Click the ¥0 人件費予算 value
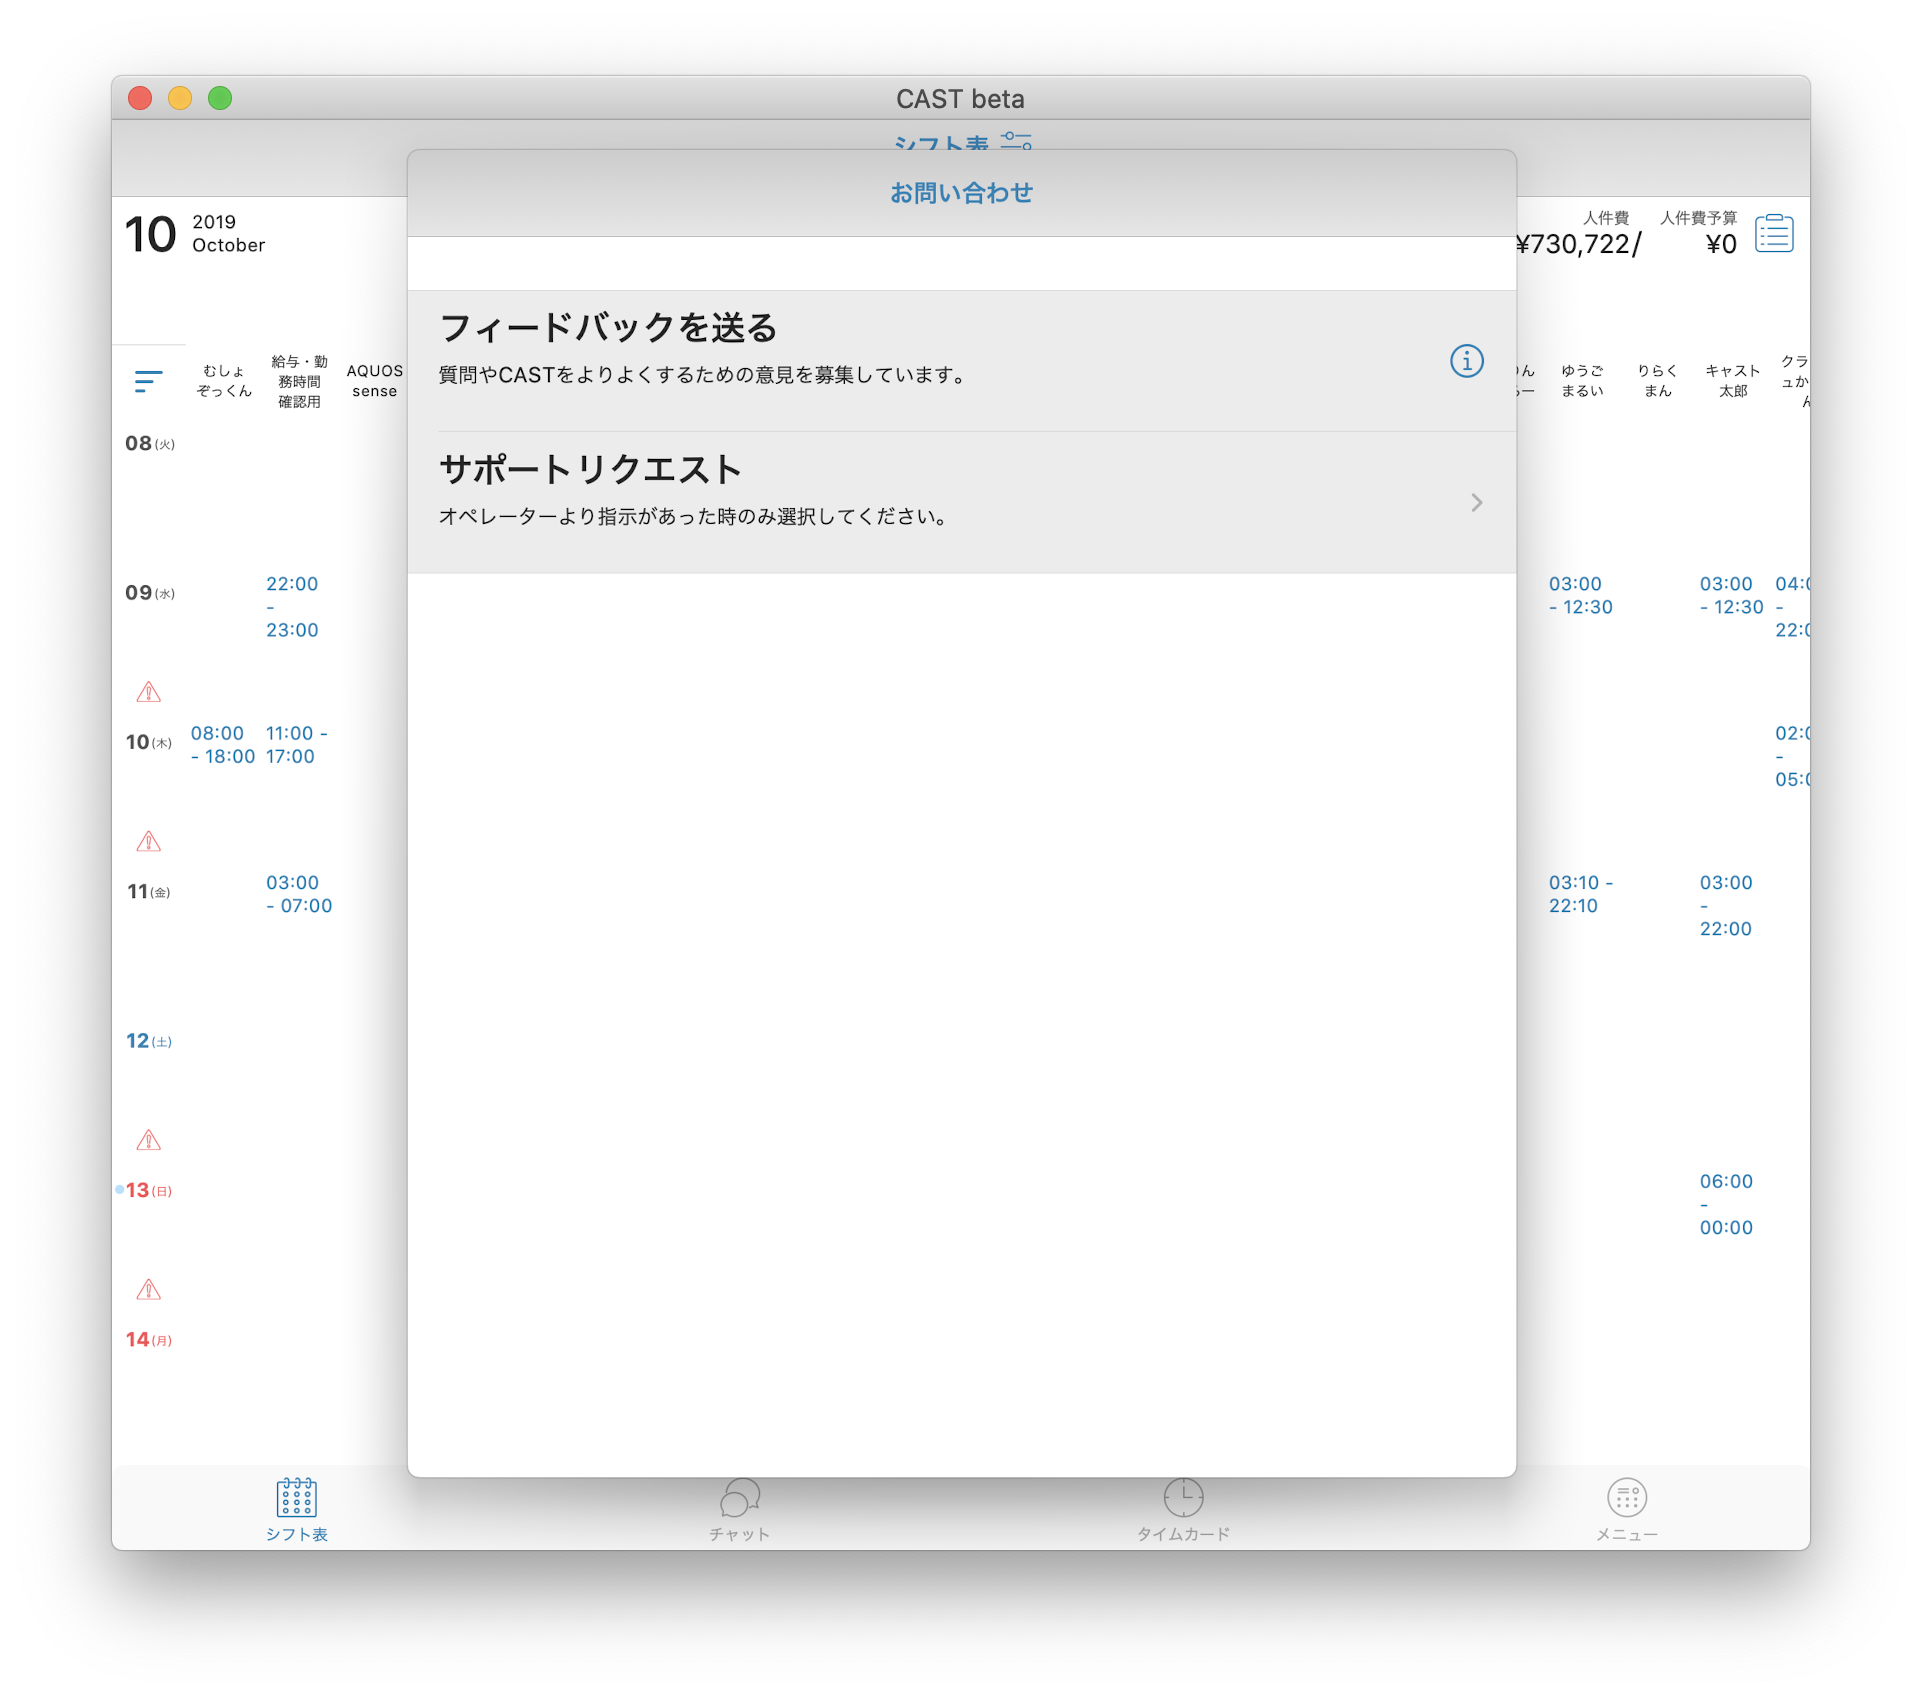Screen dimensions: 1922x1698 coord(1721,244)
